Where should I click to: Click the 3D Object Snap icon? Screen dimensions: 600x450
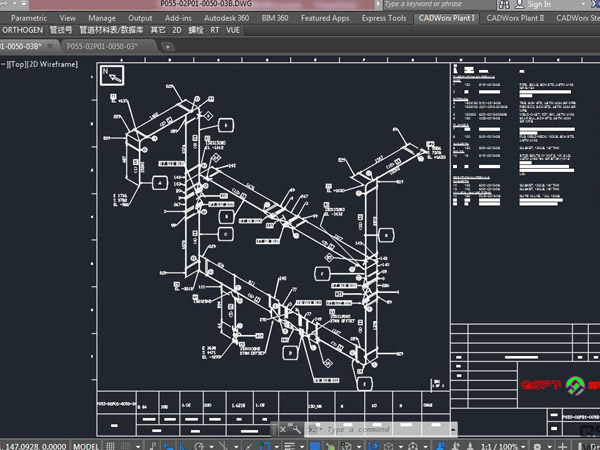point(346,446)
